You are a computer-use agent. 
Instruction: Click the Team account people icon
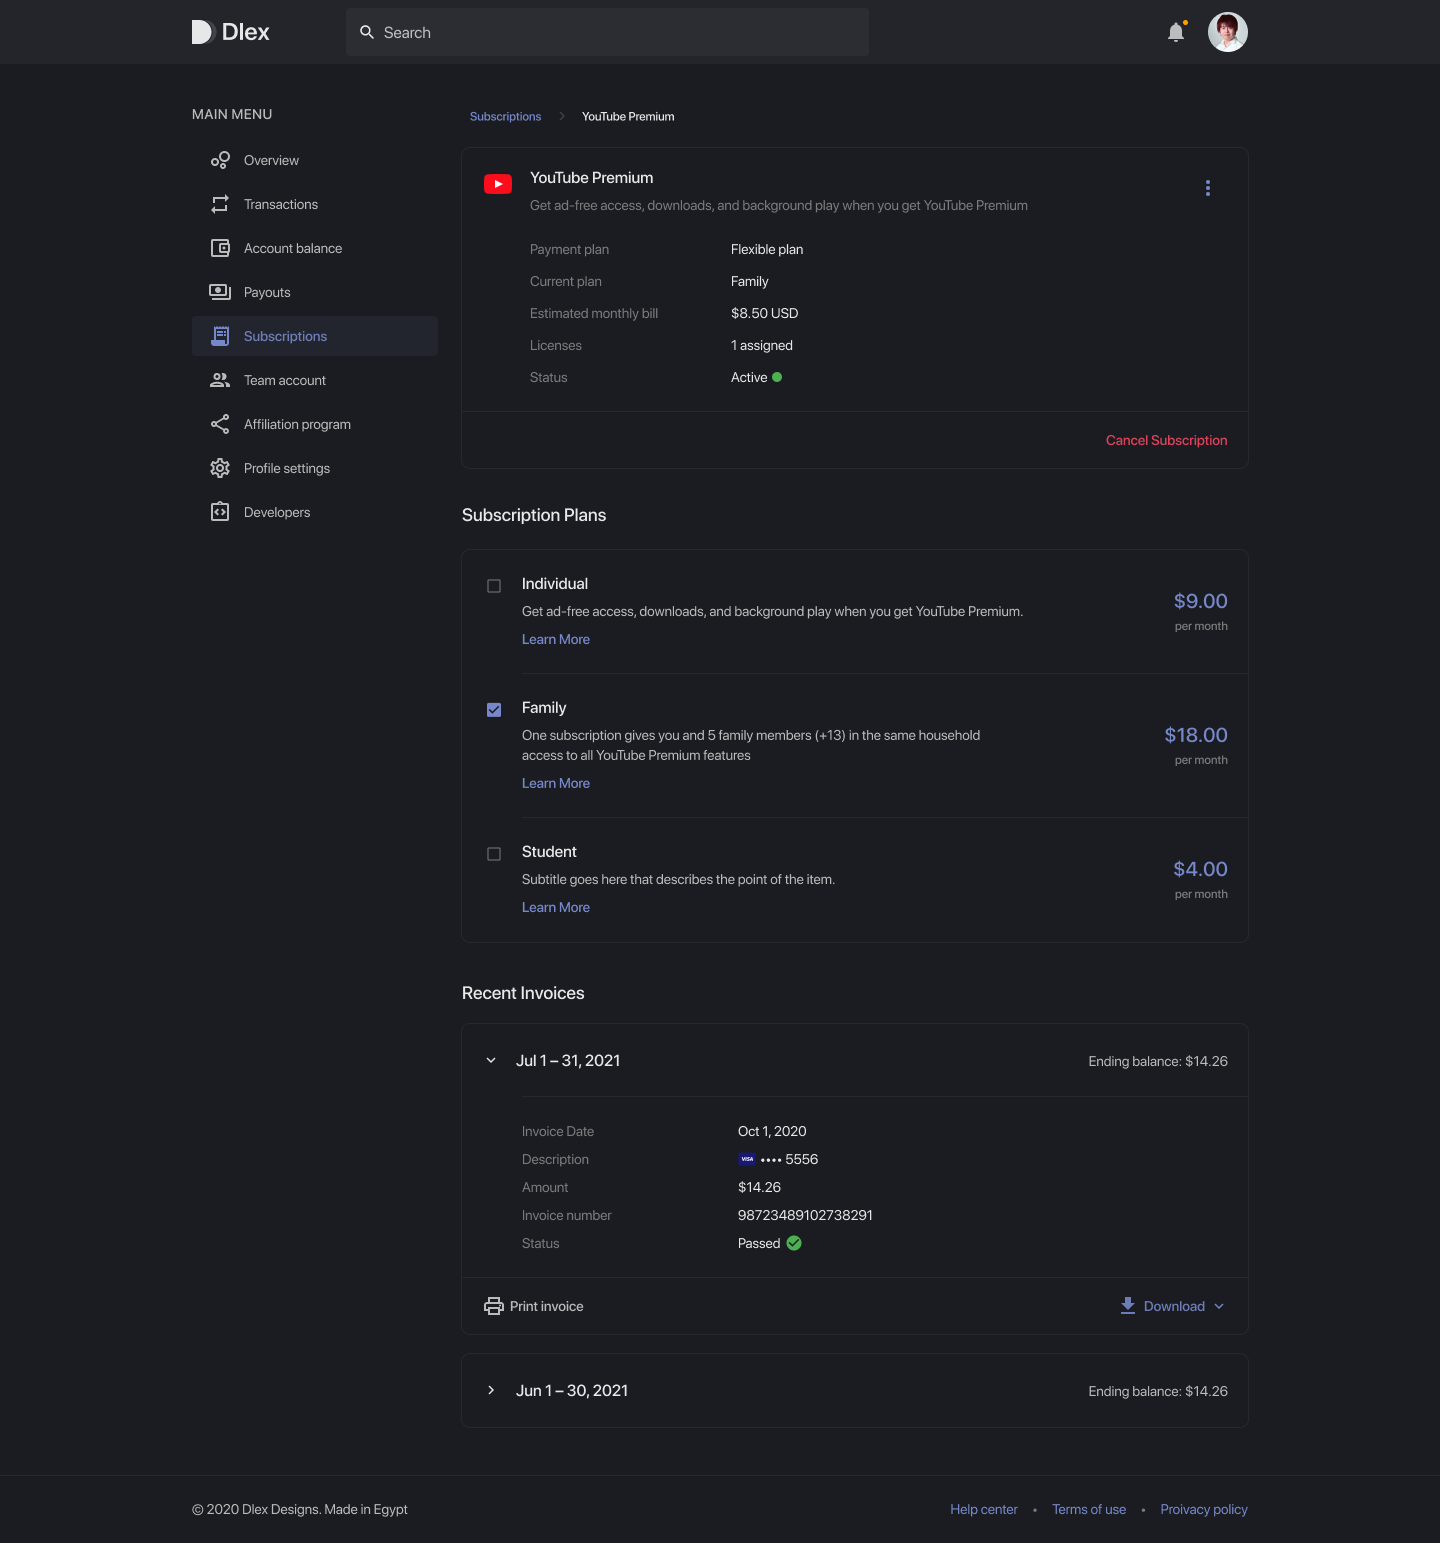tap(220, 380)
